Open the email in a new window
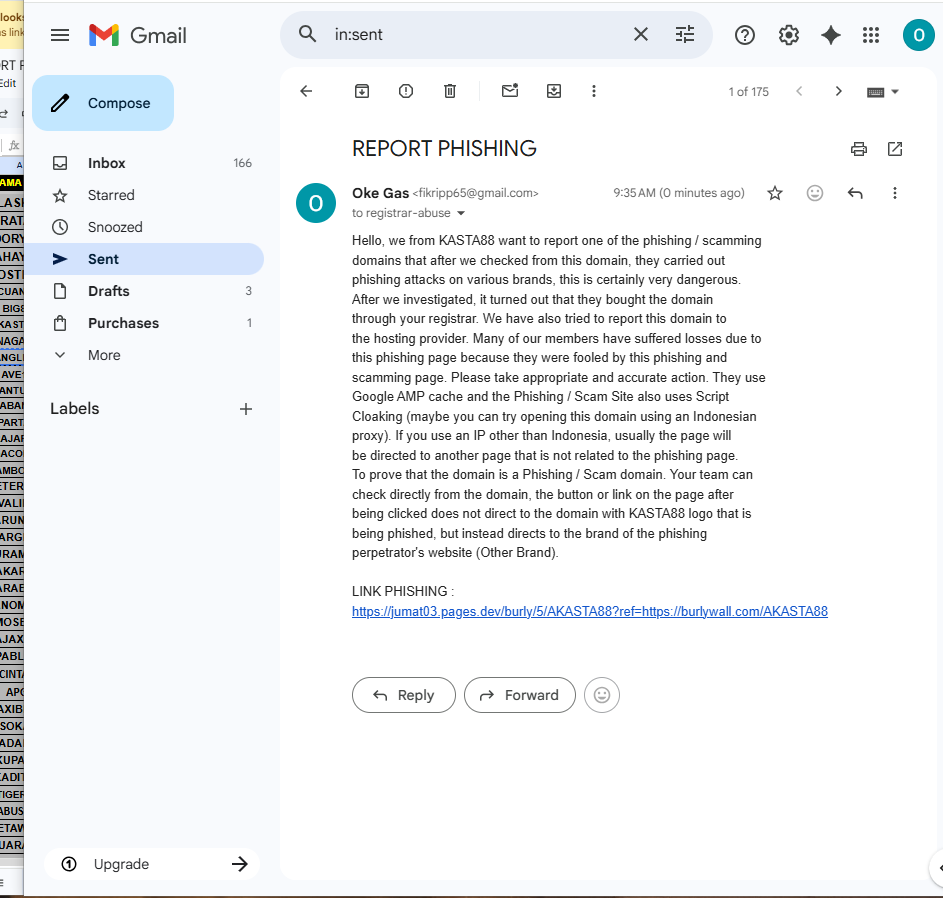This screenshot has height=898, width=943. tap(895, 149)
